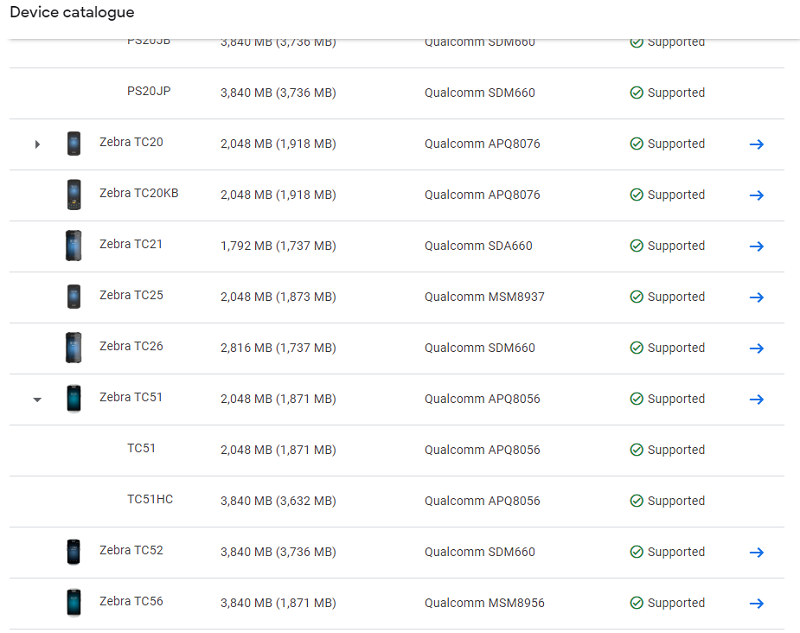This screenshot has width=800, height=633.
Task: Select the Zebra TC52 device name
Action: click(x=131, y=550)
